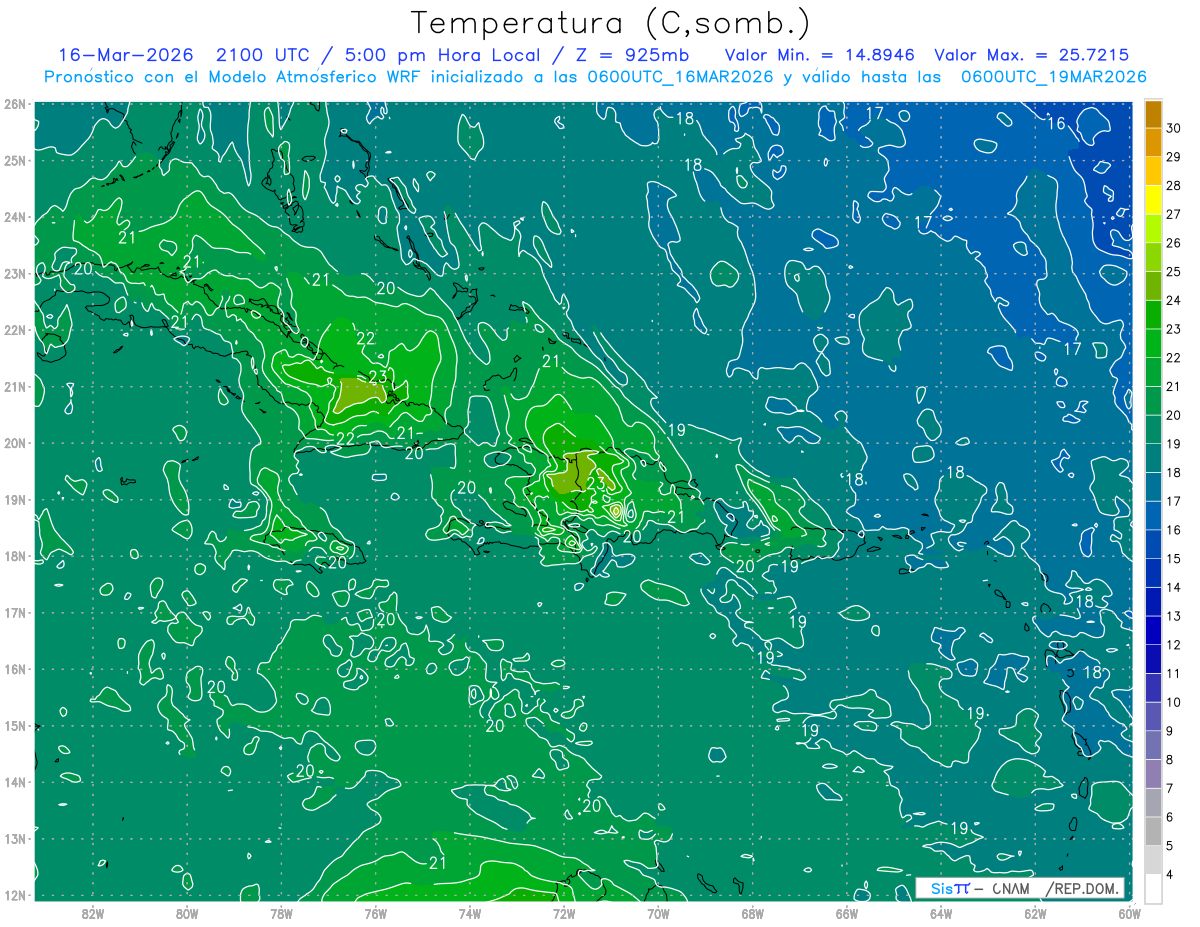Screen dimensions: 1200x927
Task: Click the "0600UTC_19MAR2026" valid-until text
Action: coord(1053,76)
